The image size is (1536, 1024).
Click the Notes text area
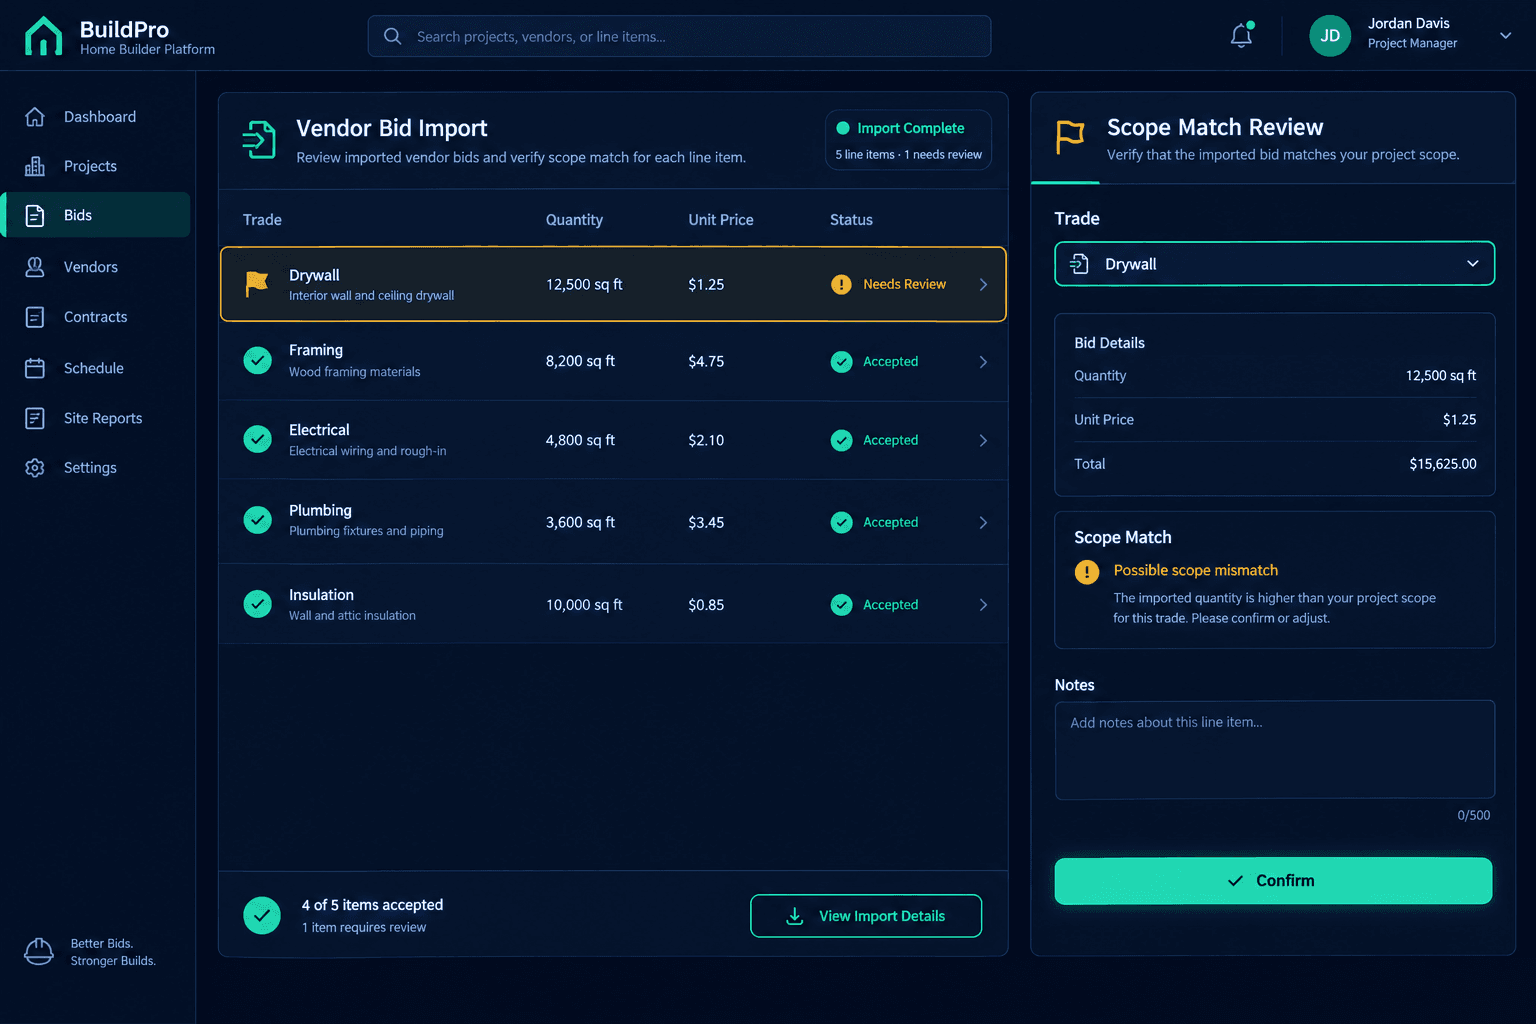[x=1274, y=750]
